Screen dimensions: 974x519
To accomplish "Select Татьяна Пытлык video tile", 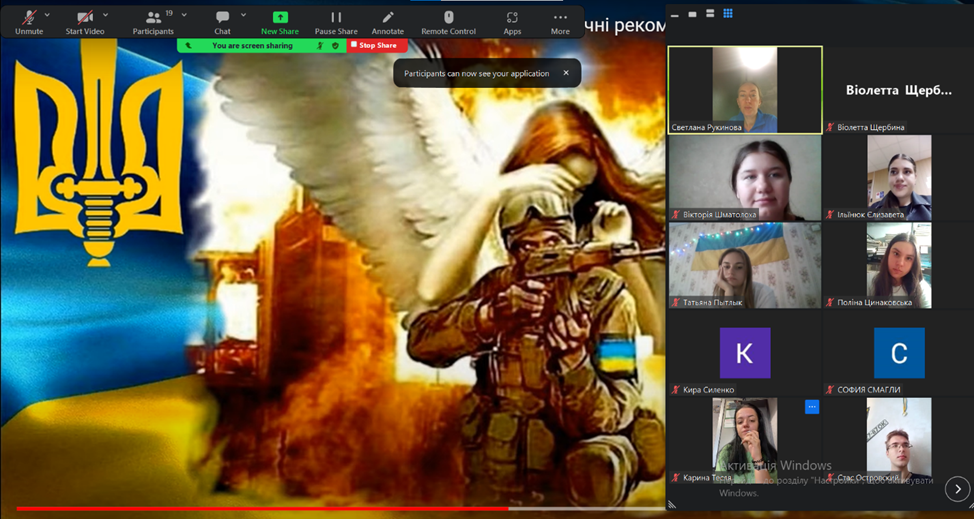I will click(x=745, y=265).
